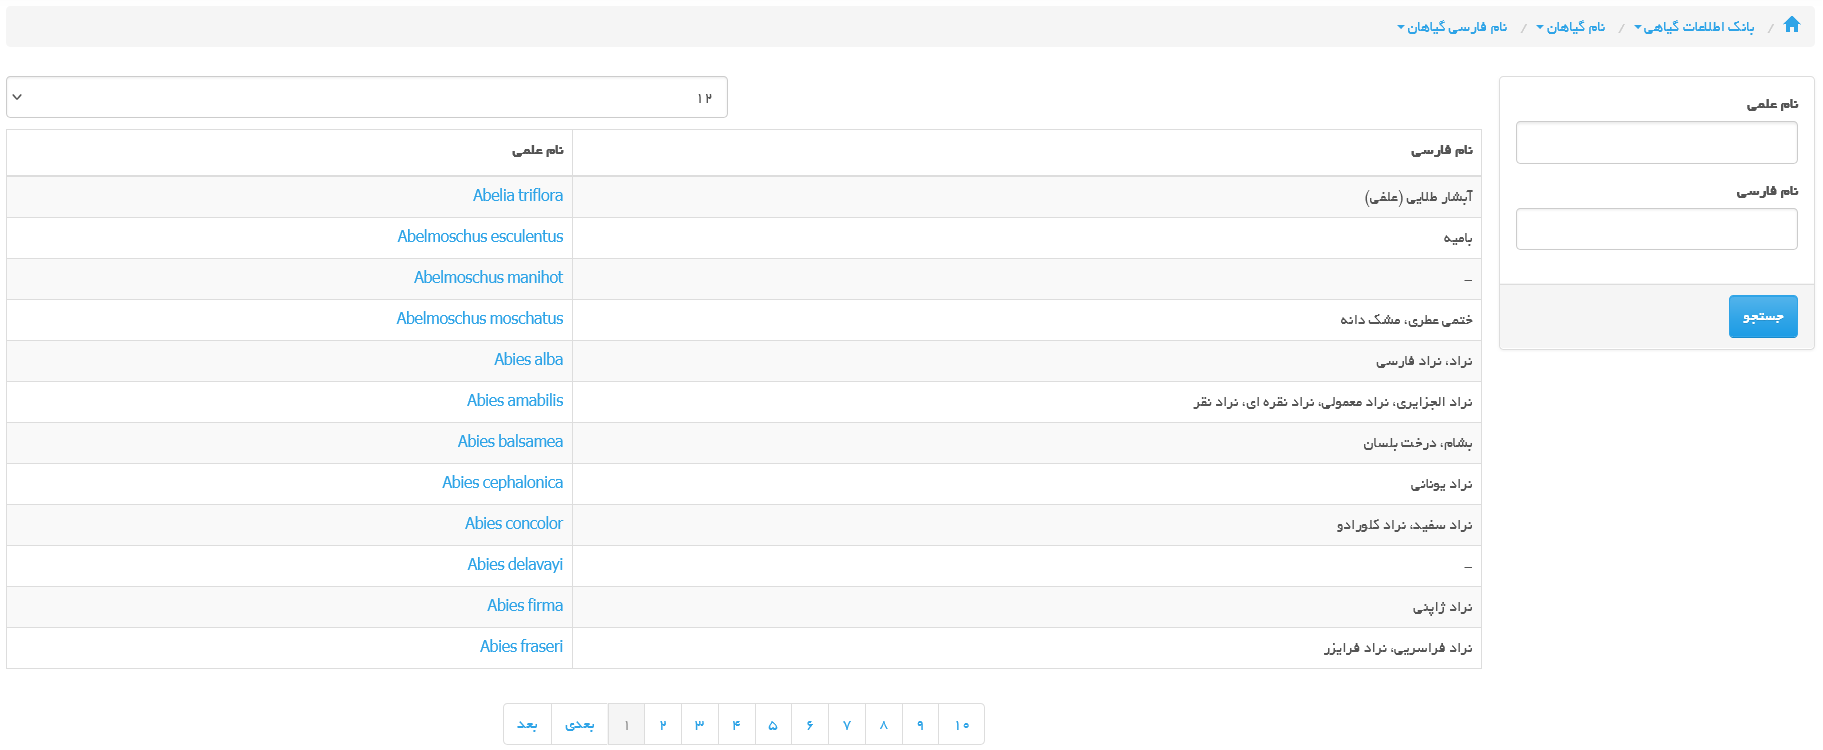Click the Abies cephalonica link
Image resolution: width=1823 pixels, height=750 pixels.
502,483
